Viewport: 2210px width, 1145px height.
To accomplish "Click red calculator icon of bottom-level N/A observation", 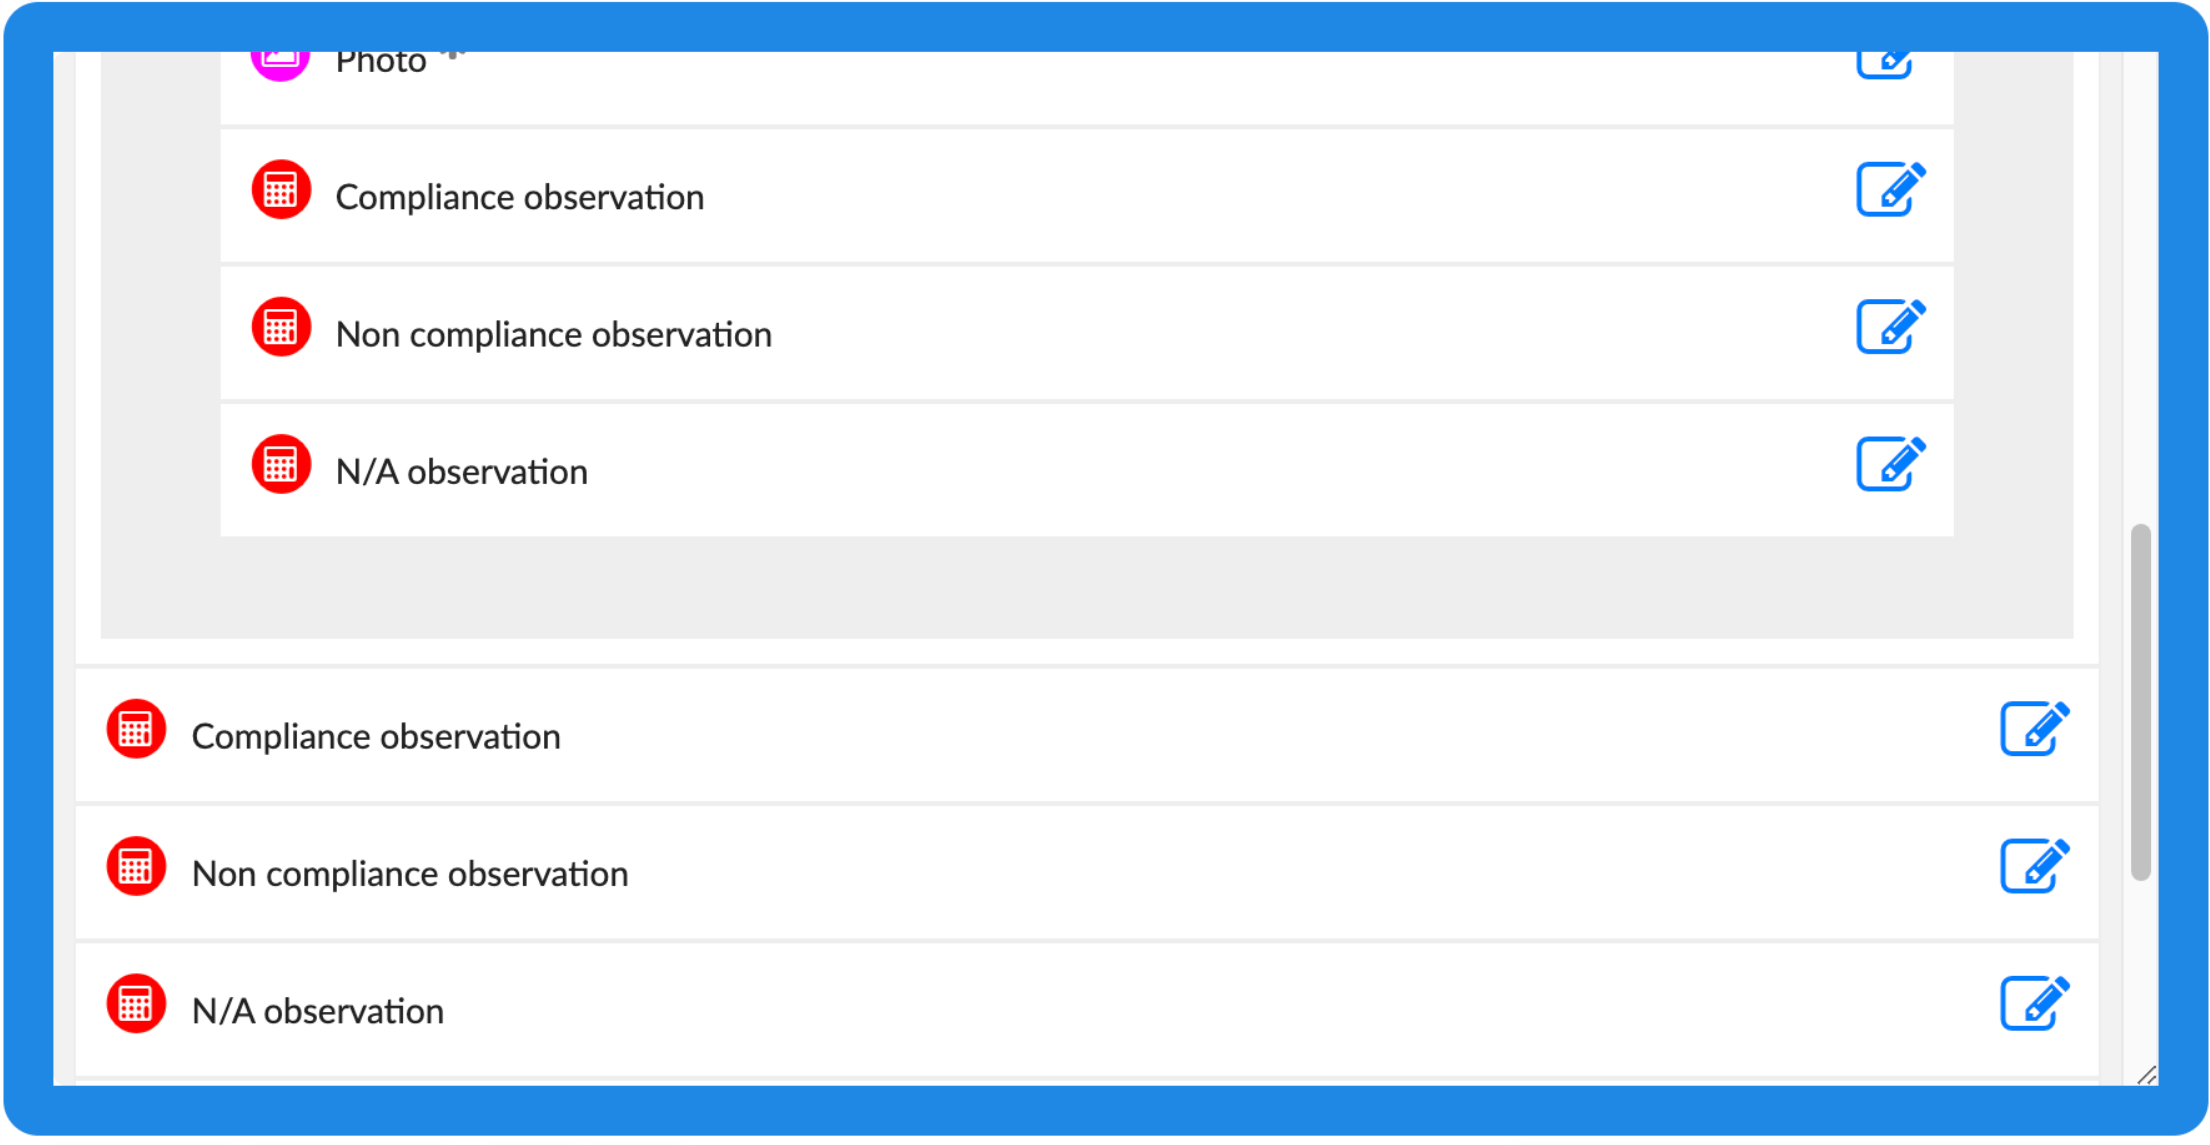I will click(x=136, y=1004).
